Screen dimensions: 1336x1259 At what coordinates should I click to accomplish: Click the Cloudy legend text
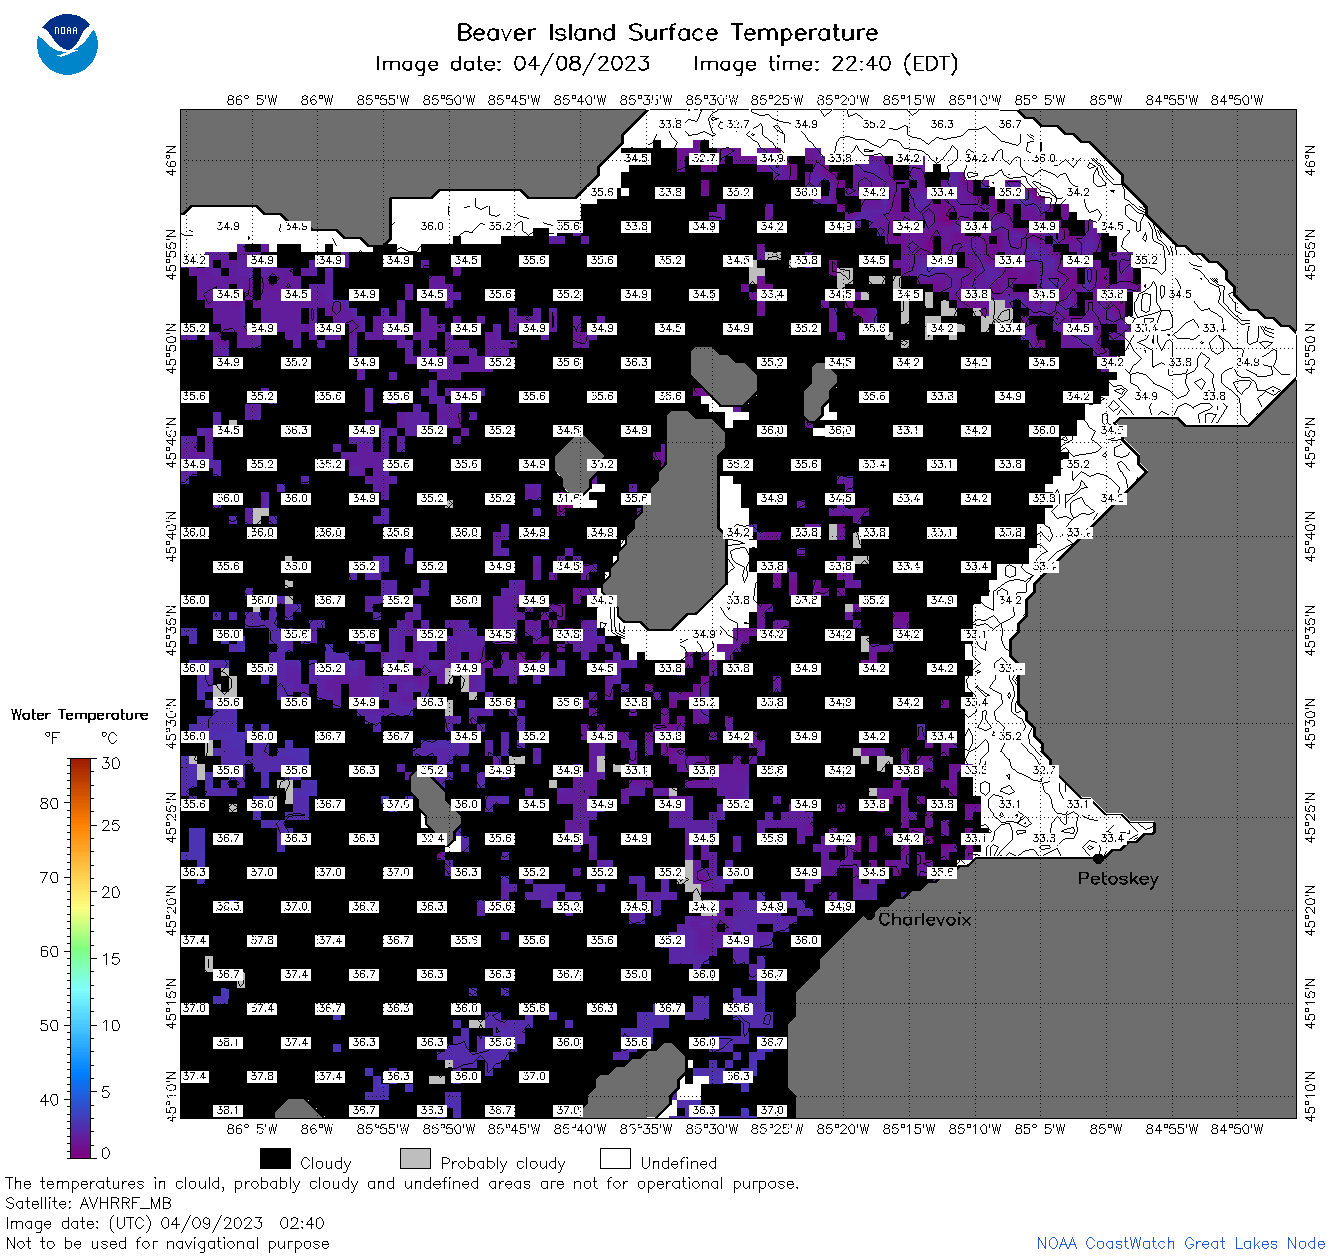pos(326,1164)
